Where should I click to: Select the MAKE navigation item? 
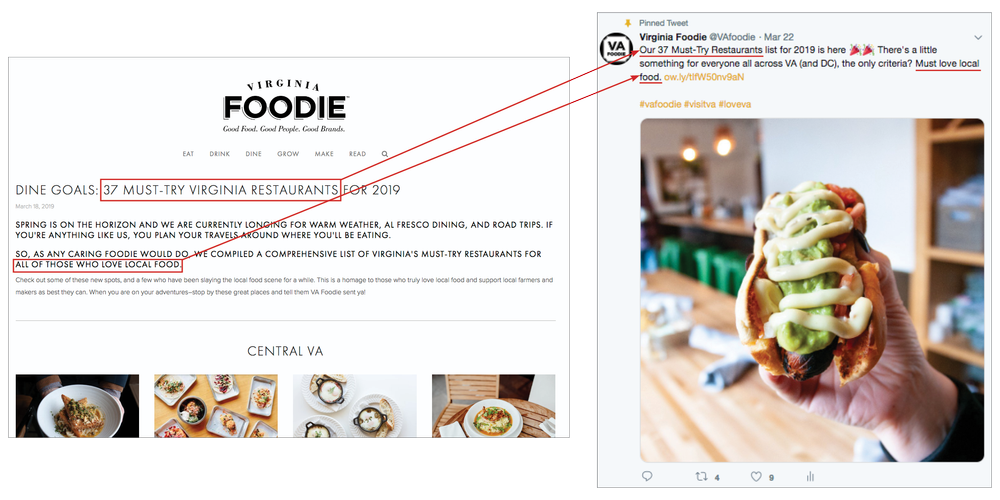(324, 154)
